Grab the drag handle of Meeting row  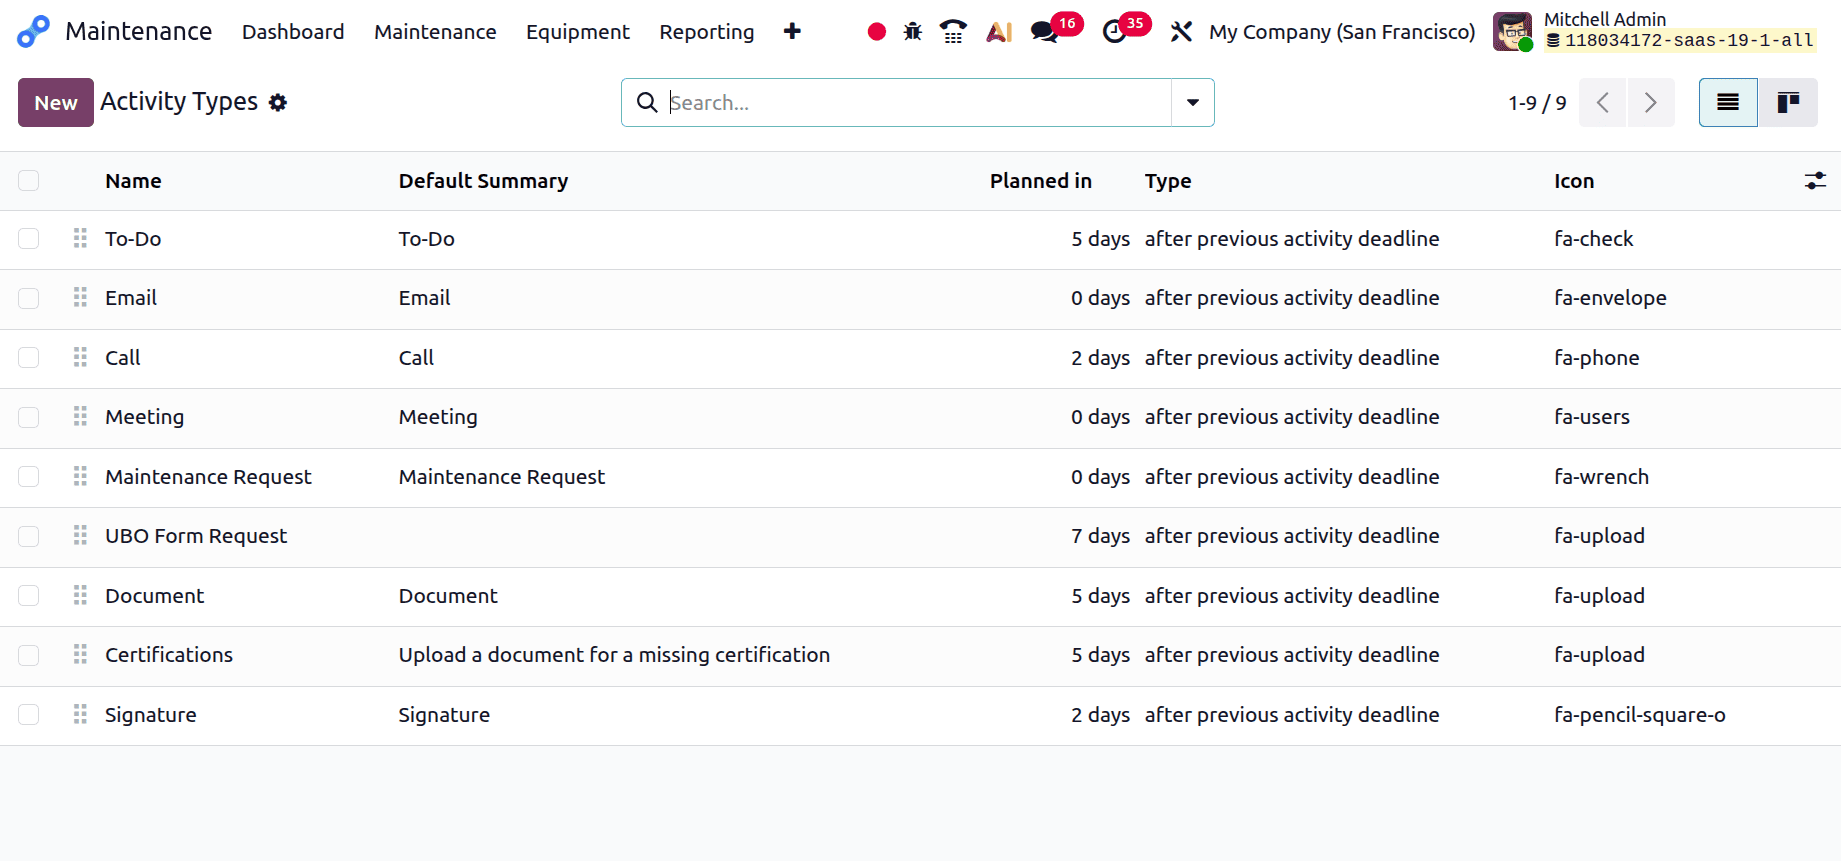point(80,416)
